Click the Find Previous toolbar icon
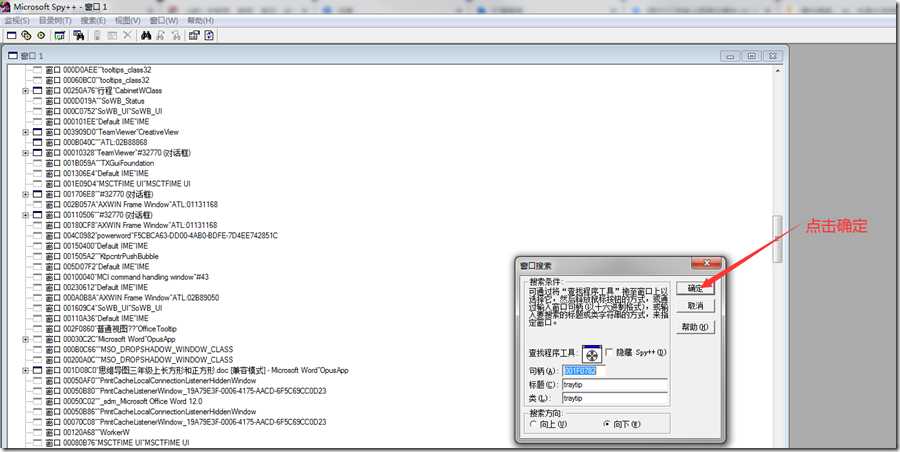900x452 pixels. pos(176,36)
